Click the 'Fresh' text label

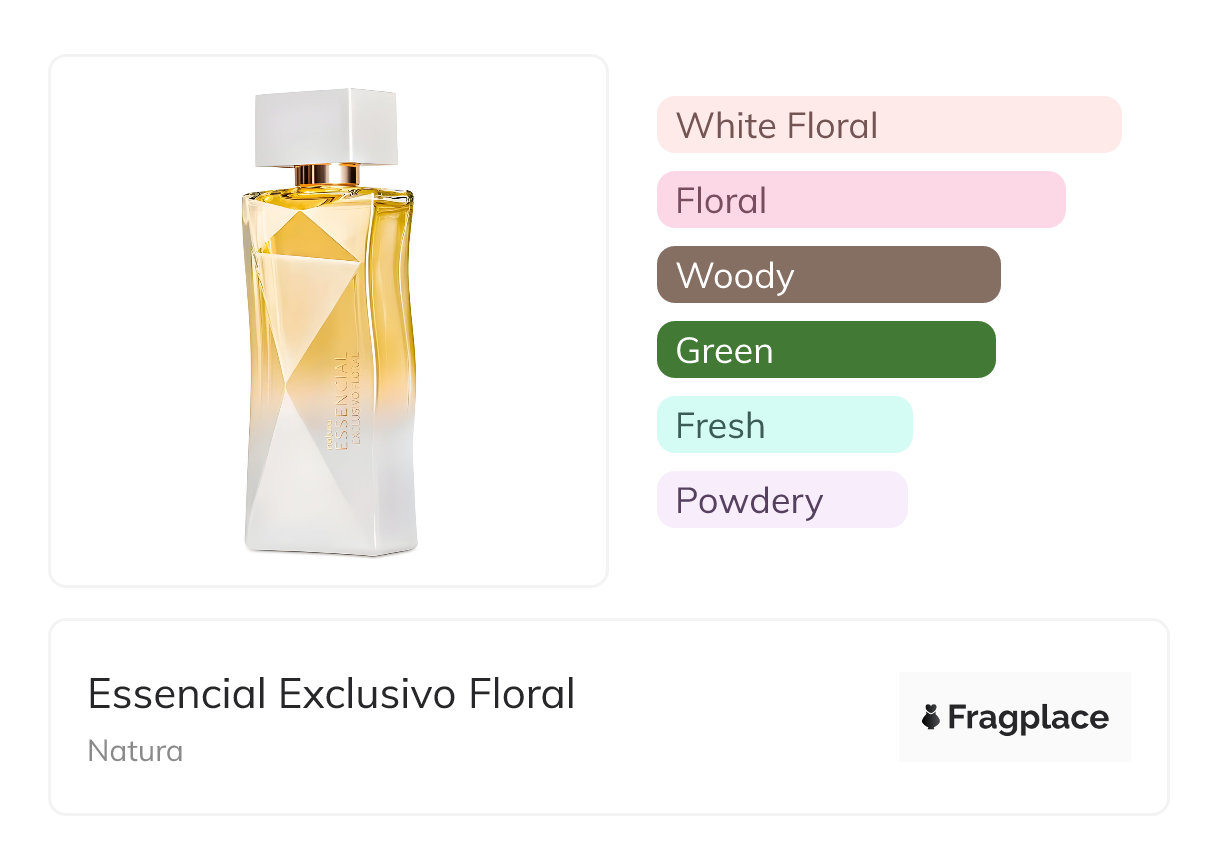click(720, 426)
